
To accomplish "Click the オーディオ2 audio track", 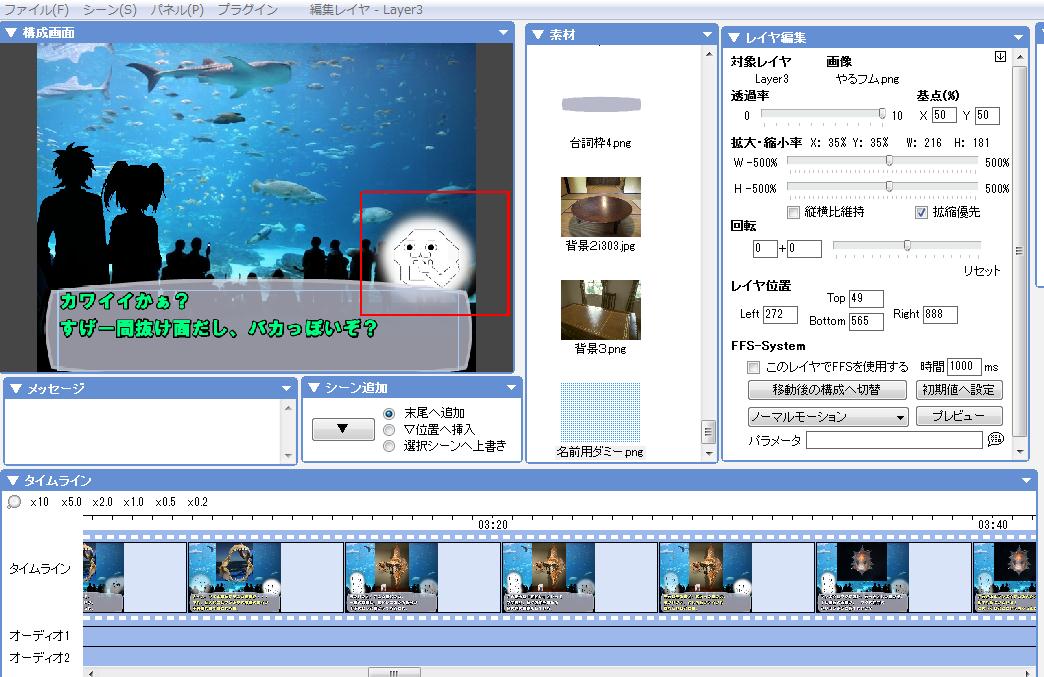I will 559,656.
